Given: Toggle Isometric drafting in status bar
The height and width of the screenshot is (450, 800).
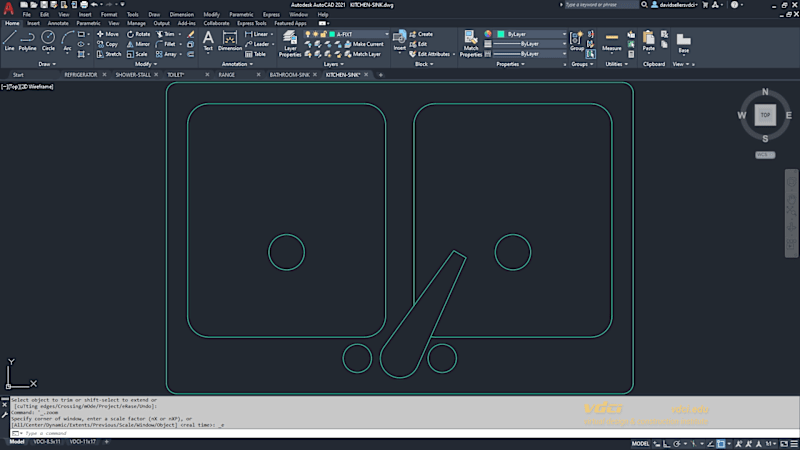Looking at the screenshot, I should pyautogui.click(x=693, y=444).
